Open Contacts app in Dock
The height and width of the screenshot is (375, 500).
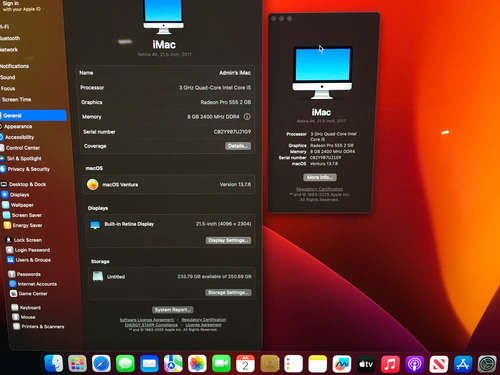[x=270, y=363]
